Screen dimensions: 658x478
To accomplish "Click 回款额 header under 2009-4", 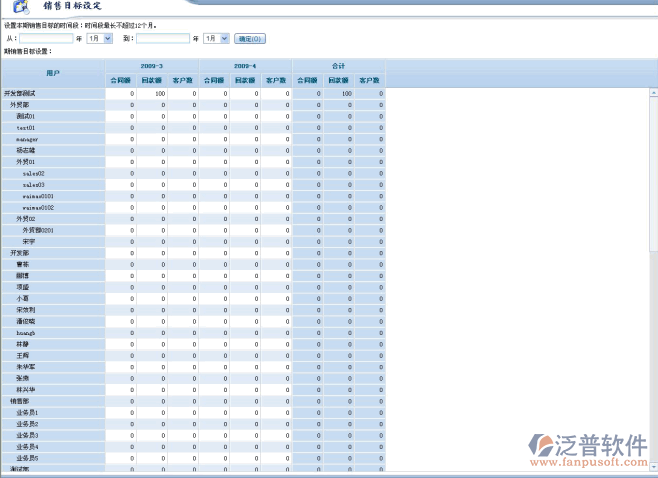I will pyautogui.click(x=245, y=80).
